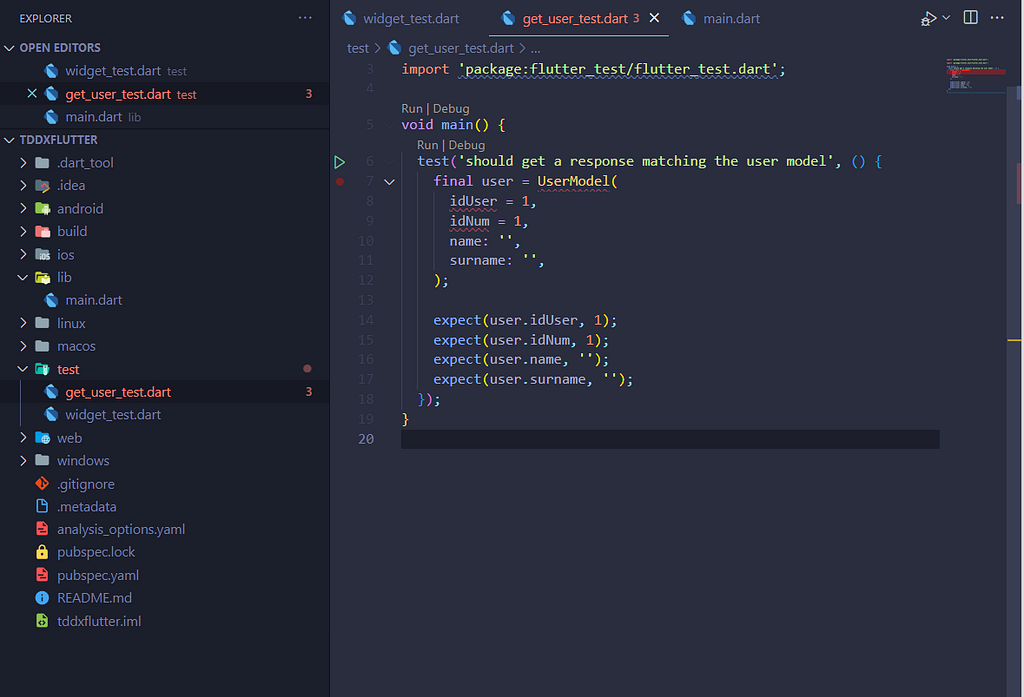This screenshot has height=697, width=1024.
Task: Open run options dropdown arrow in title bar
Action: (x=946, y=18)
